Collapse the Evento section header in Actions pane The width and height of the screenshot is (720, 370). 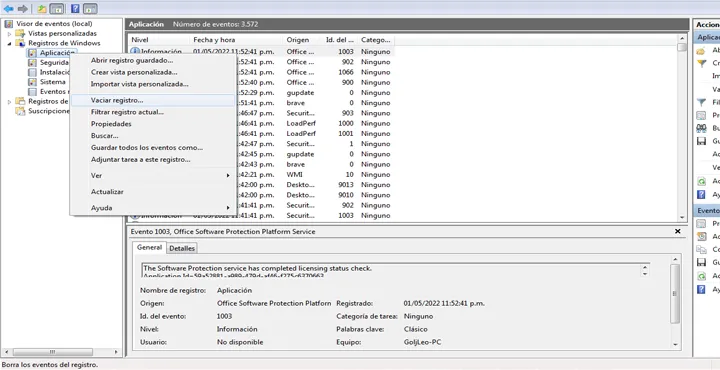(707, 211)
